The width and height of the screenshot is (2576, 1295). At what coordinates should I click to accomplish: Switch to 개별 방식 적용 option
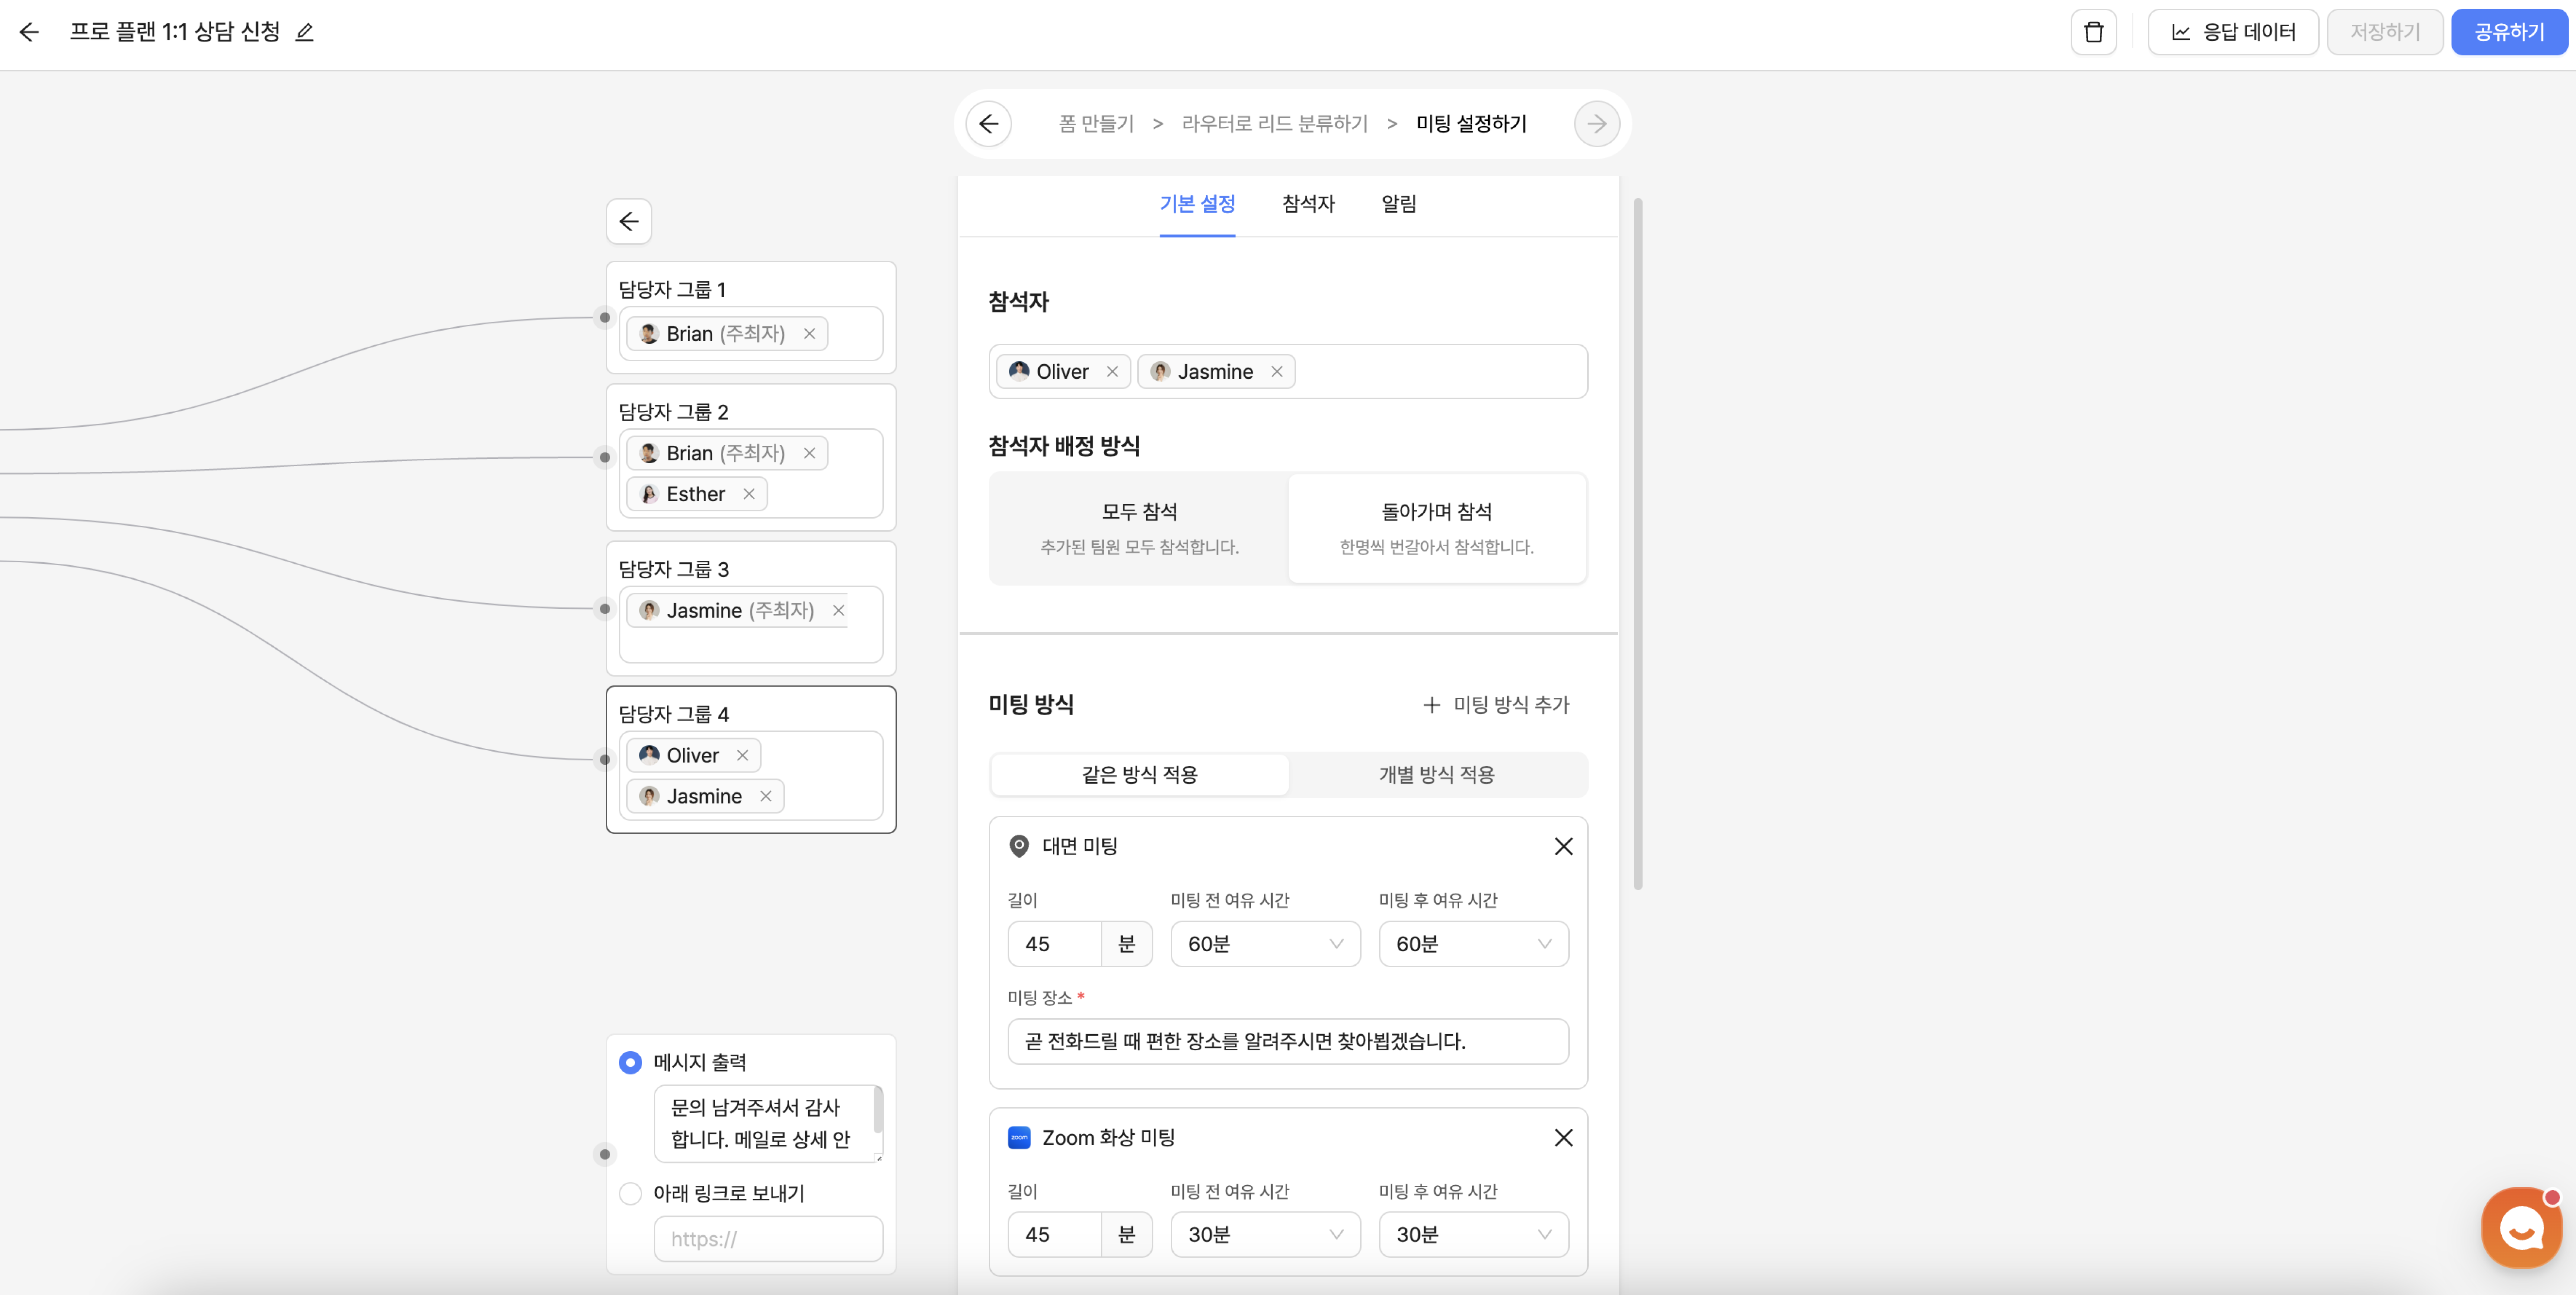point(1436,774)
